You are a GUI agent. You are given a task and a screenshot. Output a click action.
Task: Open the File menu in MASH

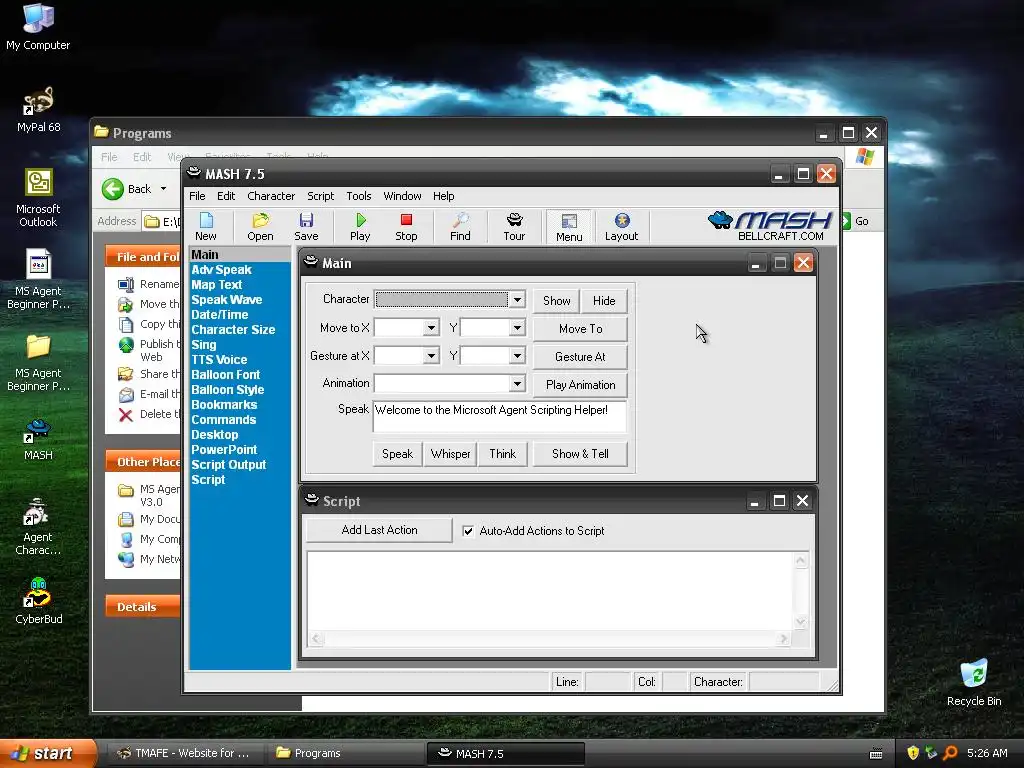[197, 196]
